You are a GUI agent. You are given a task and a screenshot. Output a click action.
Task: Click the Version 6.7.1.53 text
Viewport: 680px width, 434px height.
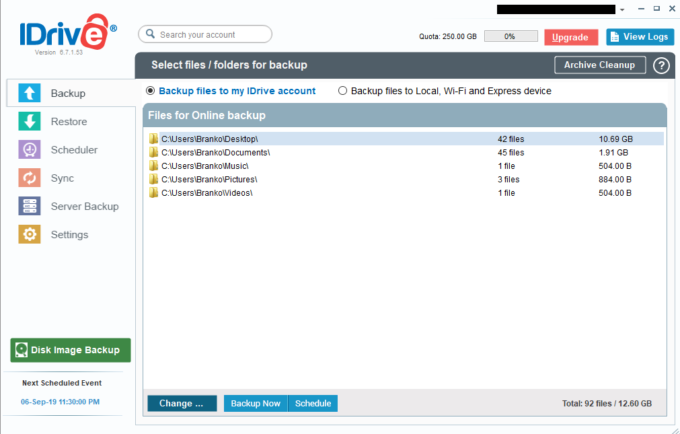point(59,52)
